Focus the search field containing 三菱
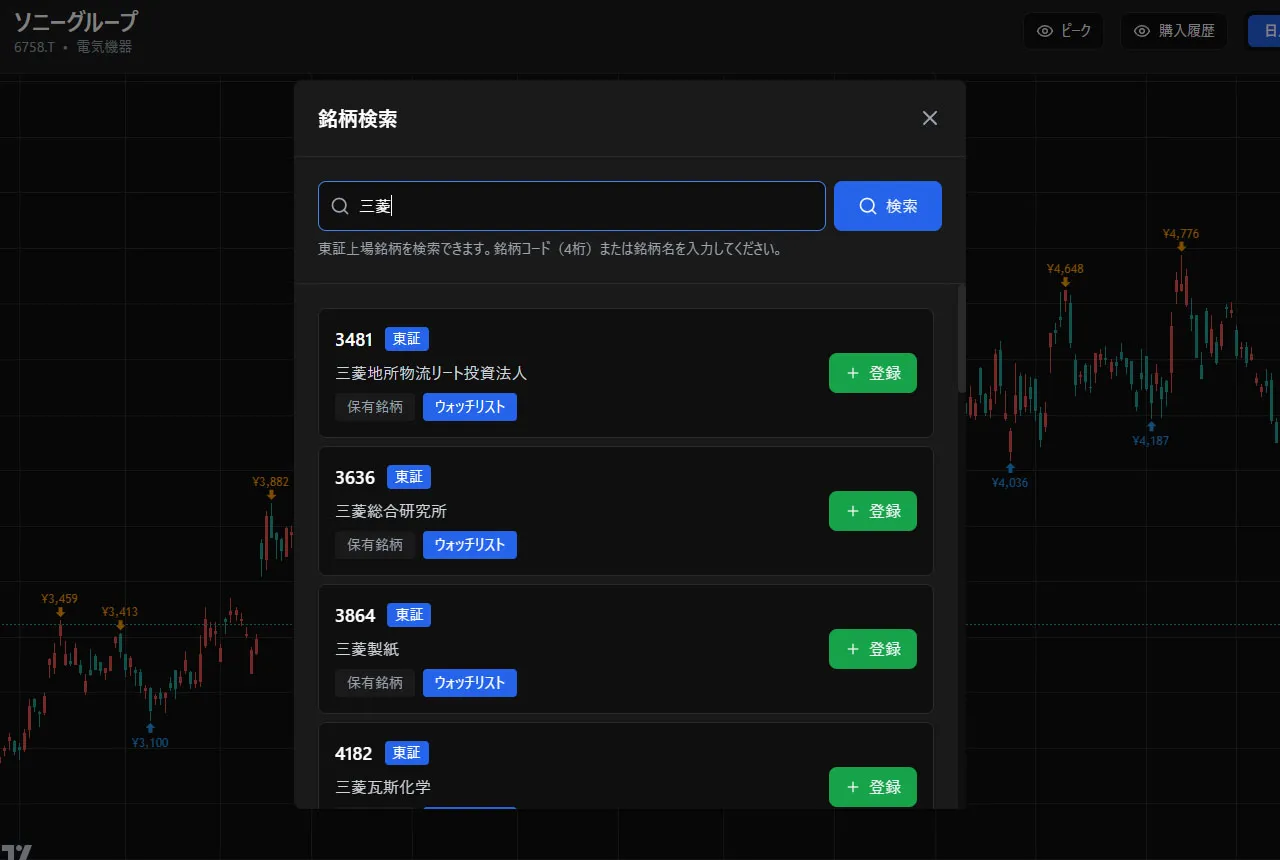Image resolution: width=1280 pixels, height=860 pixels. (572, 206)
